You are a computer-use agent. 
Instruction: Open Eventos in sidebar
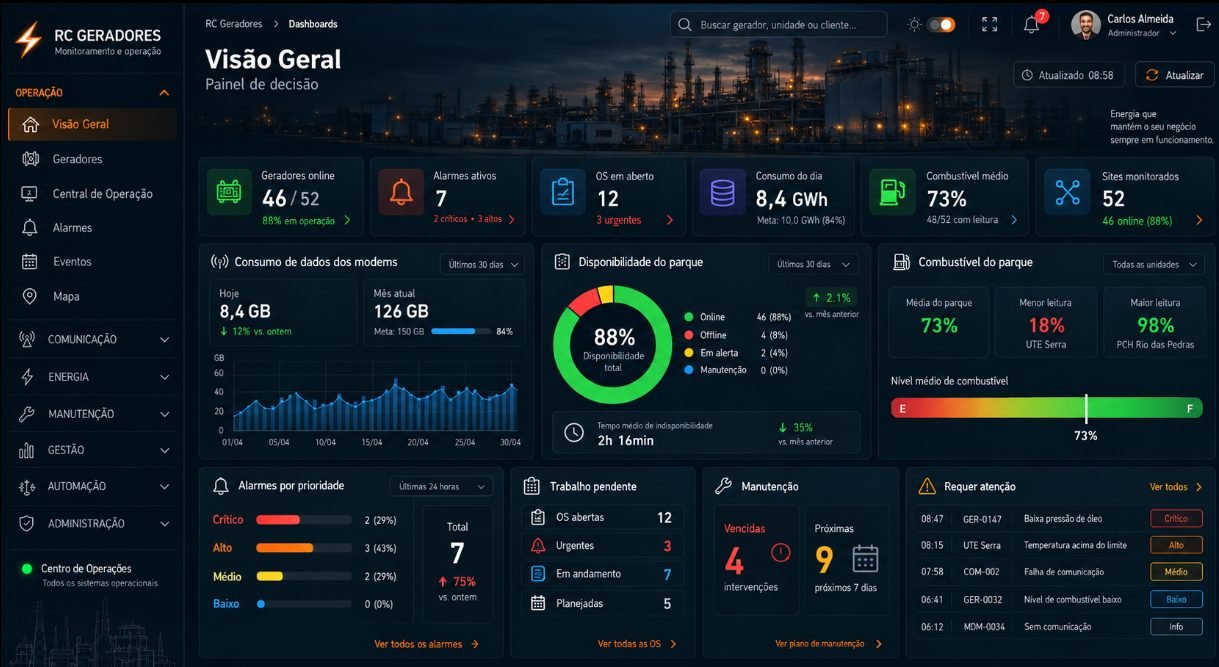(x=92, y=262)
